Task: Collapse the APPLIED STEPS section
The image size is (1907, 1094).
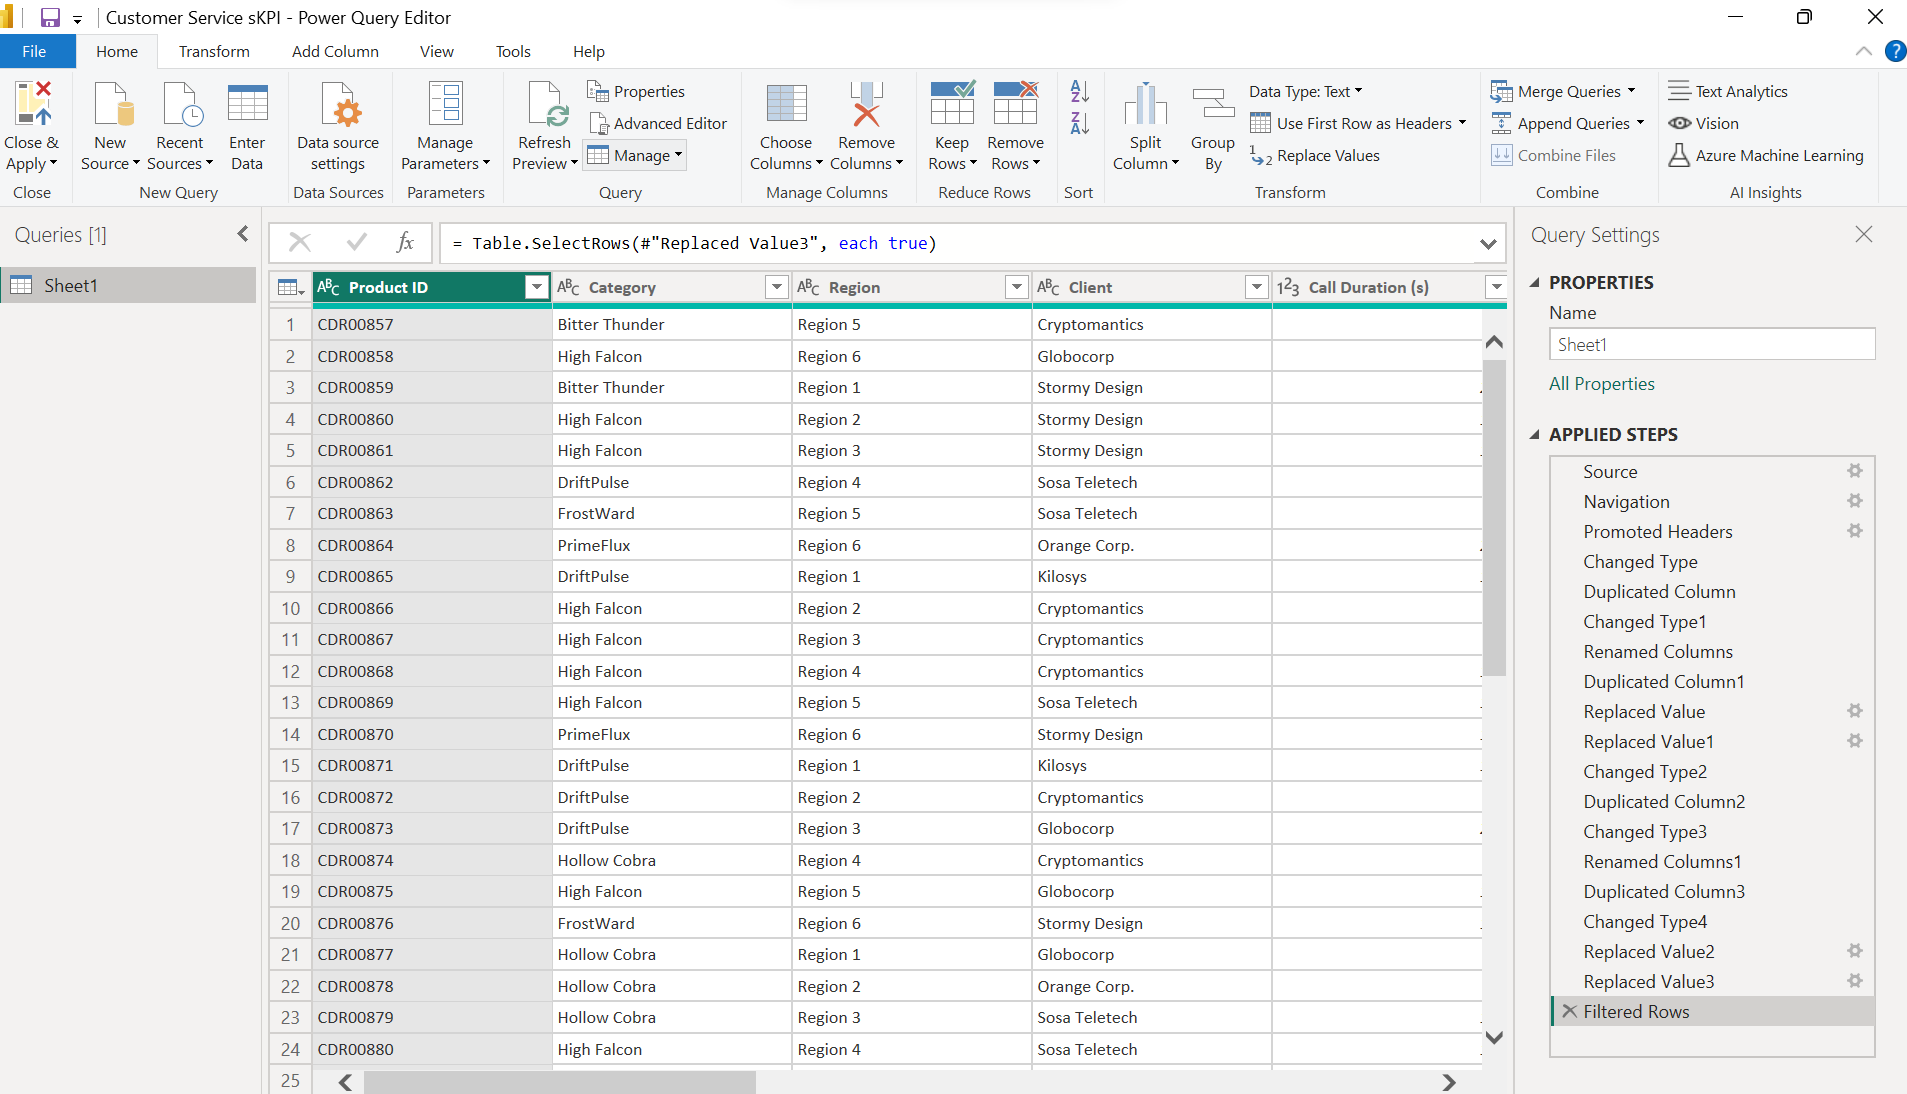Action: [1535, 435]
